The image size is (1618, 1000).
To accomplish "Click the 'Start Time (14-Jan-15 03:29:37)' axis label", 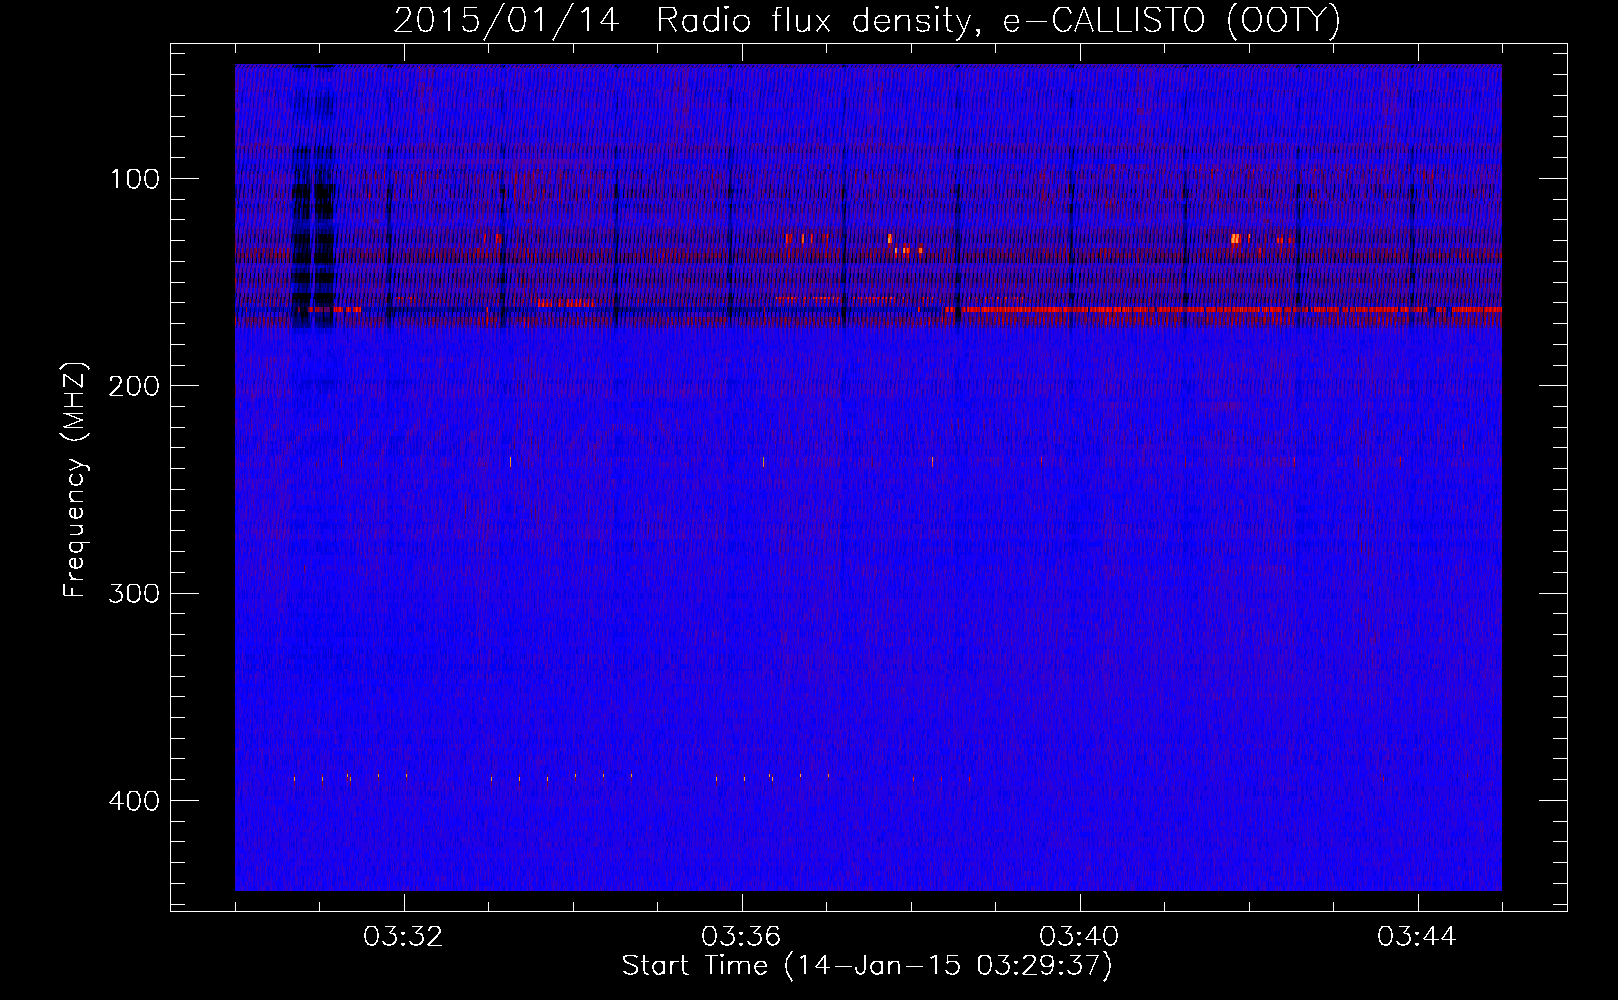I will click(x=867, y=965).
